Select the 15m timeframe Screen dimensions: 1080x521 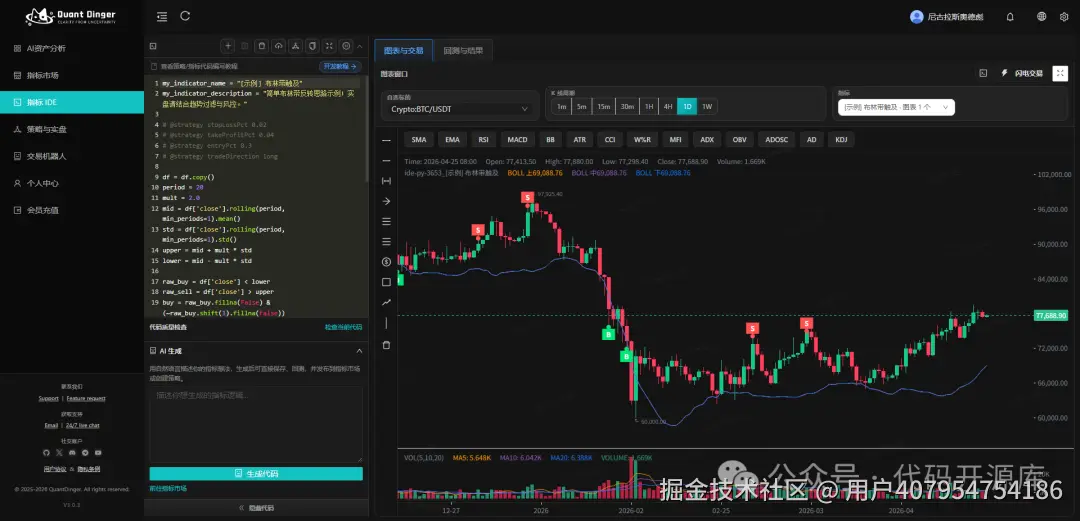604,107
